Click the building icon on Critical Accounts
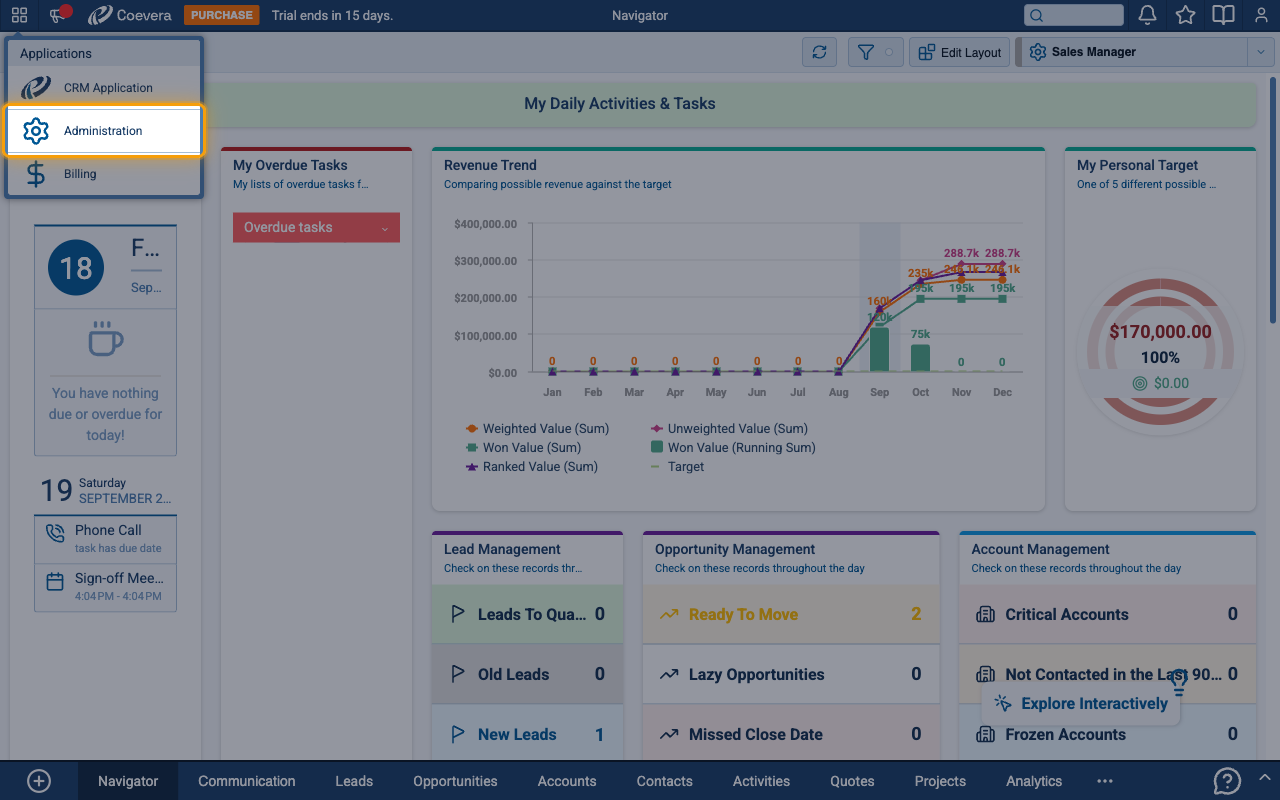This screenshot has height=800, width=1280. click(985, 614)
